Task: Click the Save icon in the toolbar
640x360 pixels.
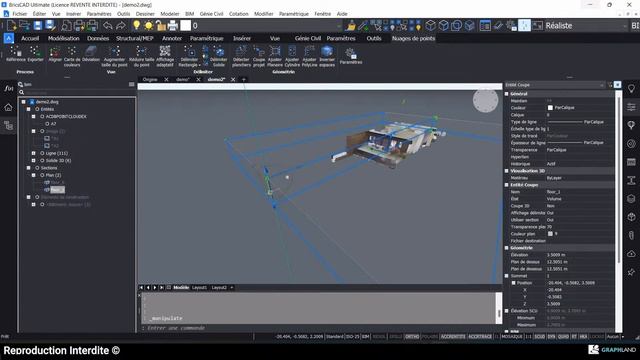Action: click(x=38, y=26)
